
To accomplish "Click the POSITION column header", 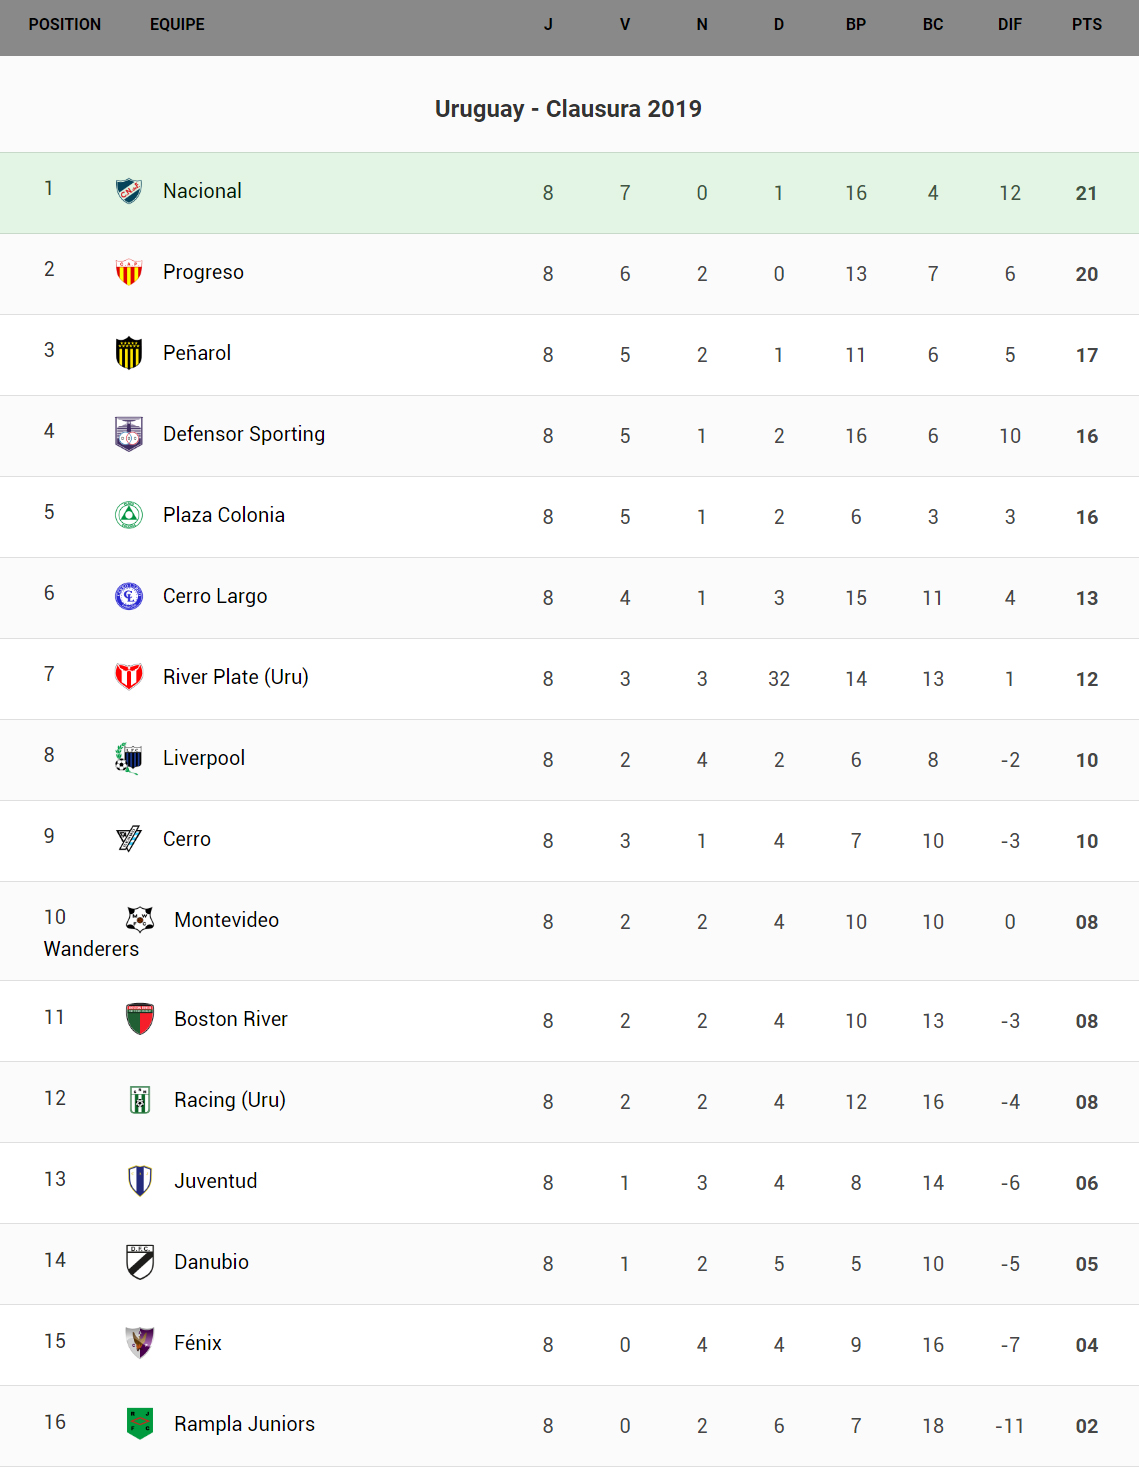I will [65, 25].
